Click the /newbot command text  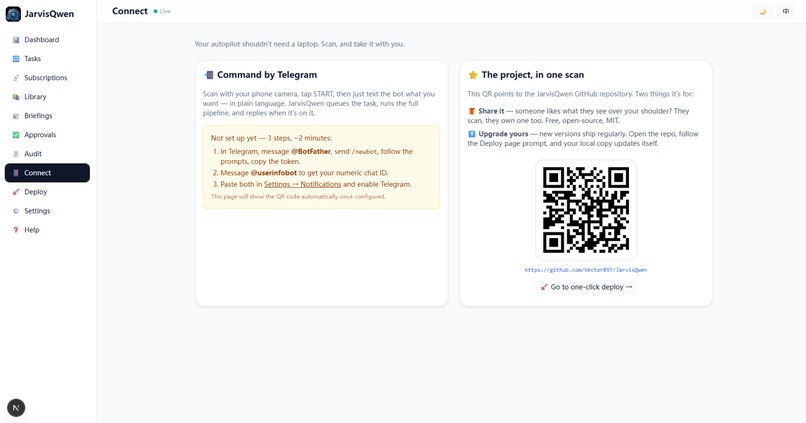(x=364, y=152)
